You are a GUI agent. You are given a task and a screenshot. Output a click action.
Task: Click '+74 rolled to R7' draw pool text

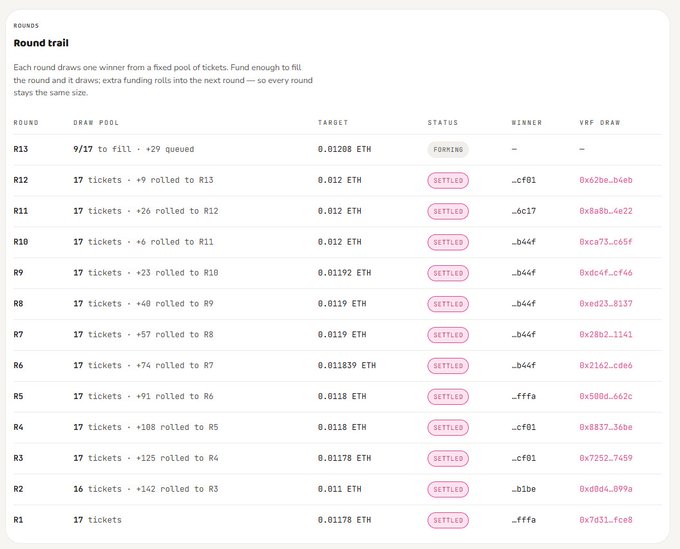[175, 365]
